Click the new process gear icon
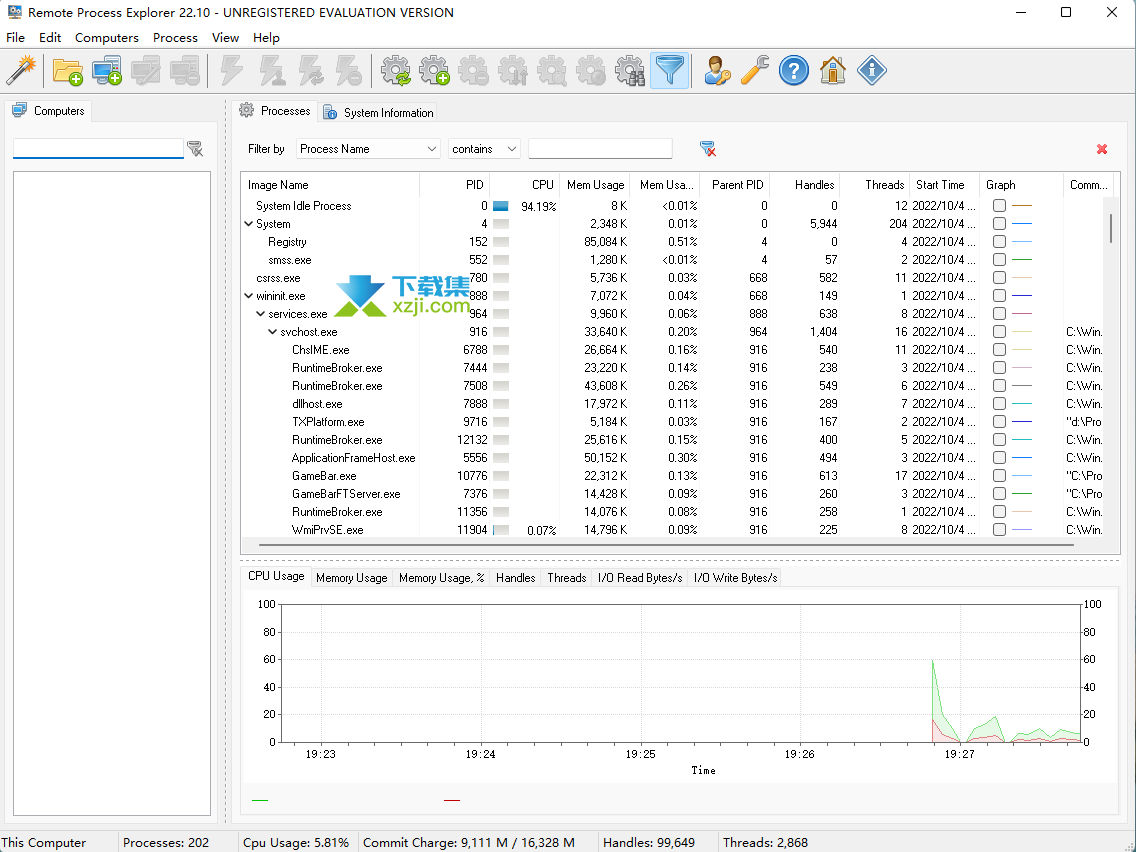1136x852 pixels. point(435,70)
